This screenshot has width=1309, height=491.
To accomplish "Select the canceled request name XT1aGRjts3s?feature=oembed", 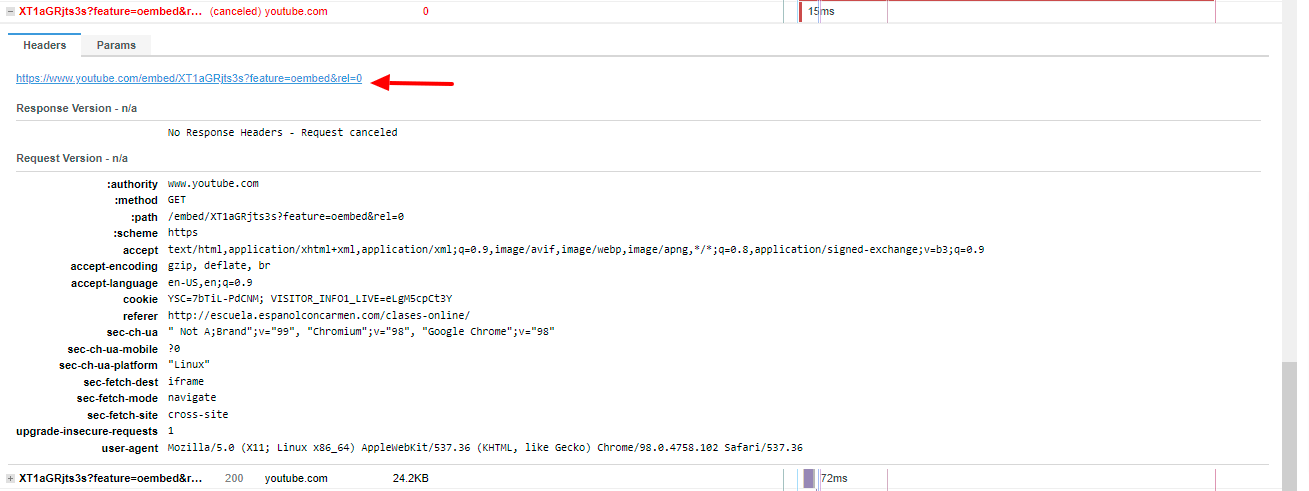I will (x=110, y=12).
